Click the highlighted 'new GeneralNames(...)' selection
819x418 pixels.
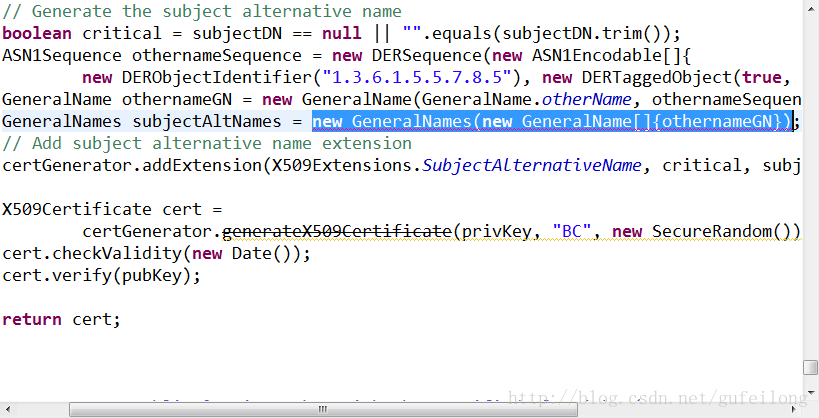pos(553,121)
